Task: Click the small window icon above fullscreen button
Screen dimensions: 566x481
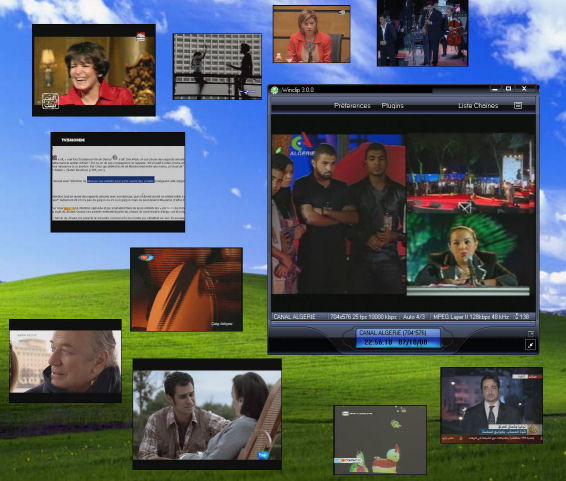Action: (x=531, y=333)
